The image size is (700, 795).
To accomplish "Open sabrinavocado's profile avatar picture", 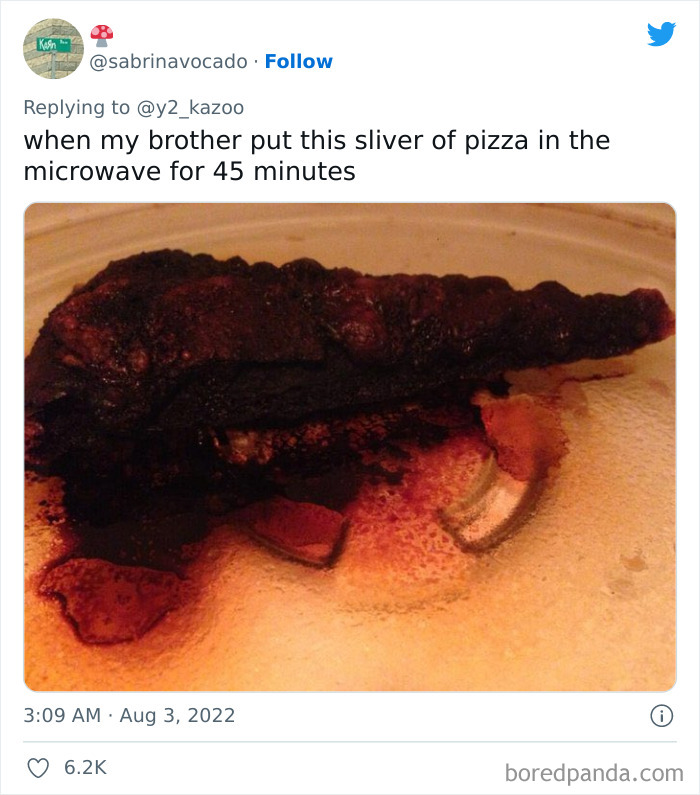I will [53, 48].
